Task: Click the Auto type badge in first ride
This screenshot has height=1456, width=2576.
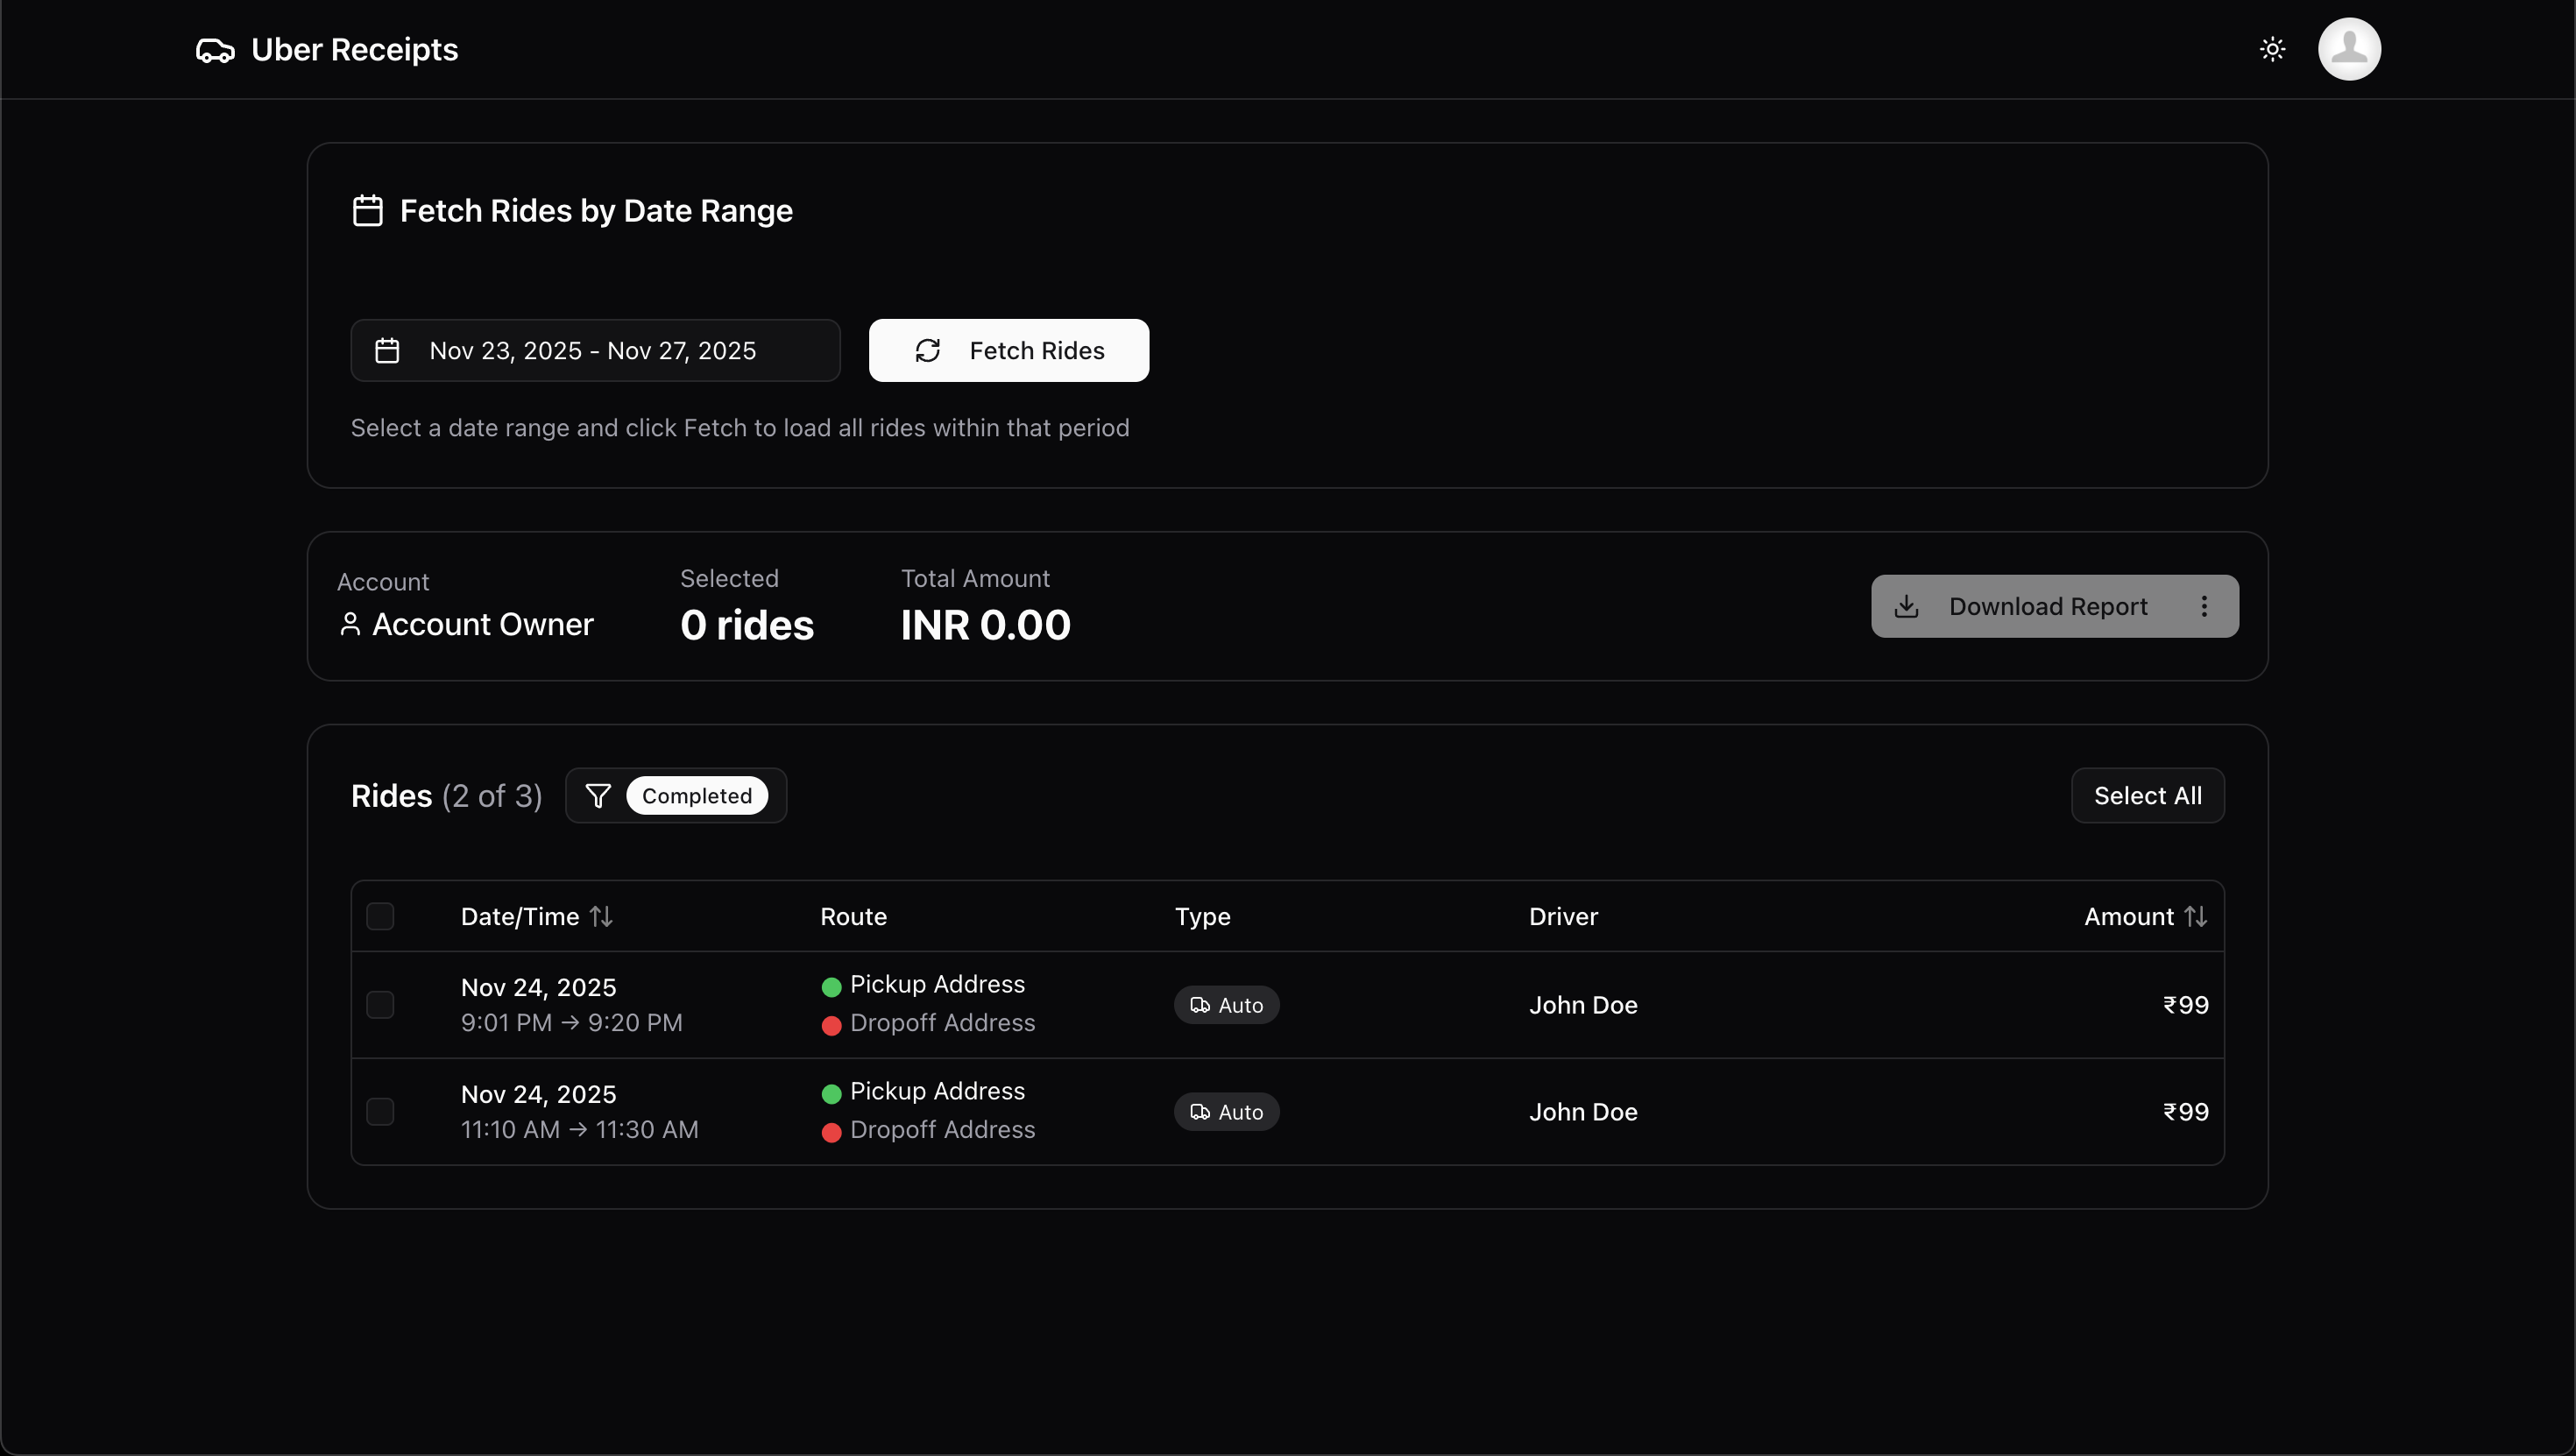Action: click(1226, 1005)
